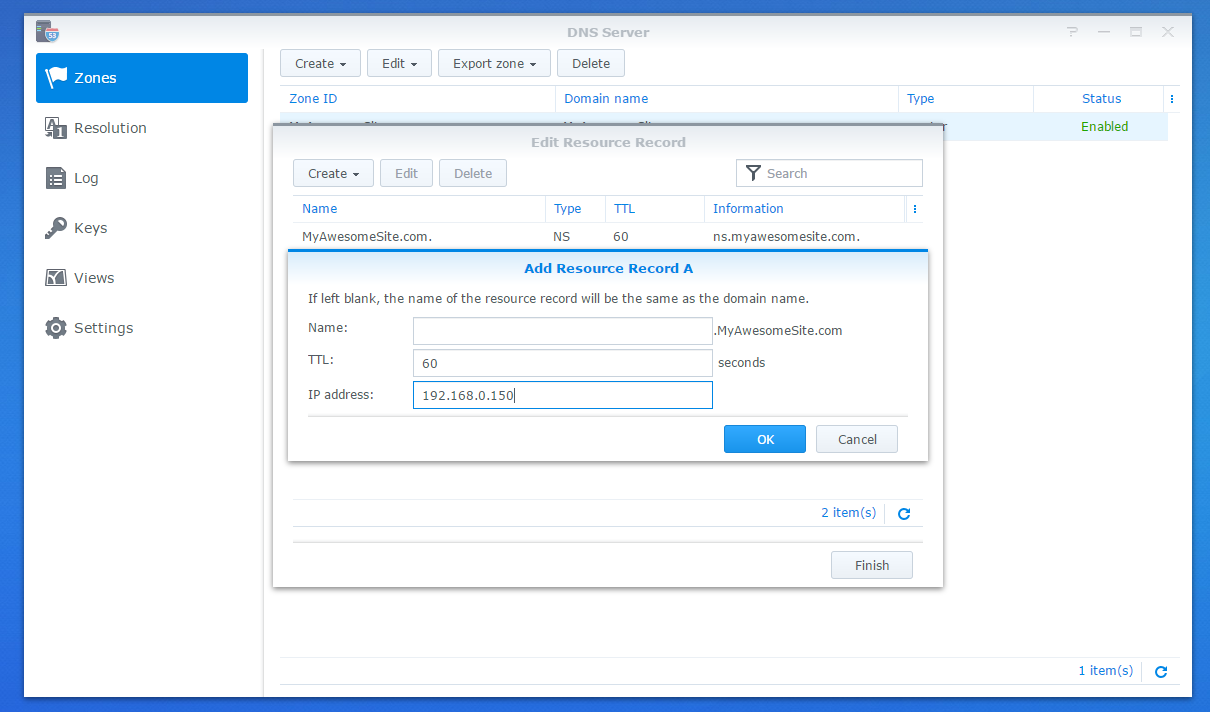Expand the zone Create dropdown

pos(320,64)
